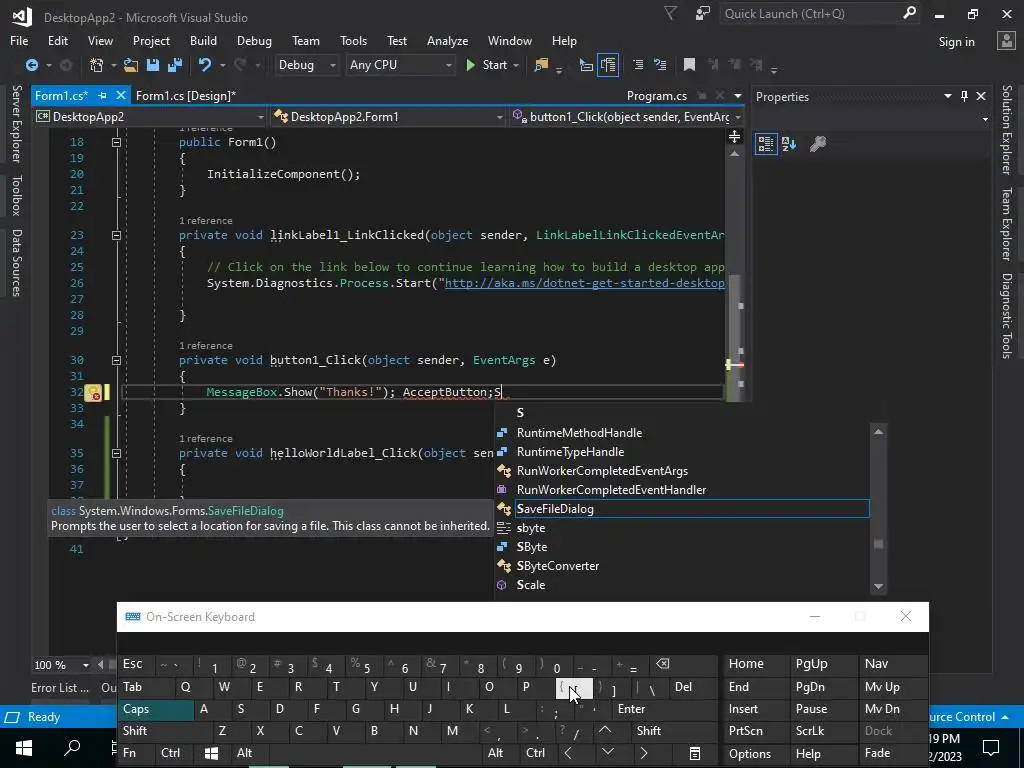
Task: Open the Send Feedback icon
Action: [x=703, y=13]
